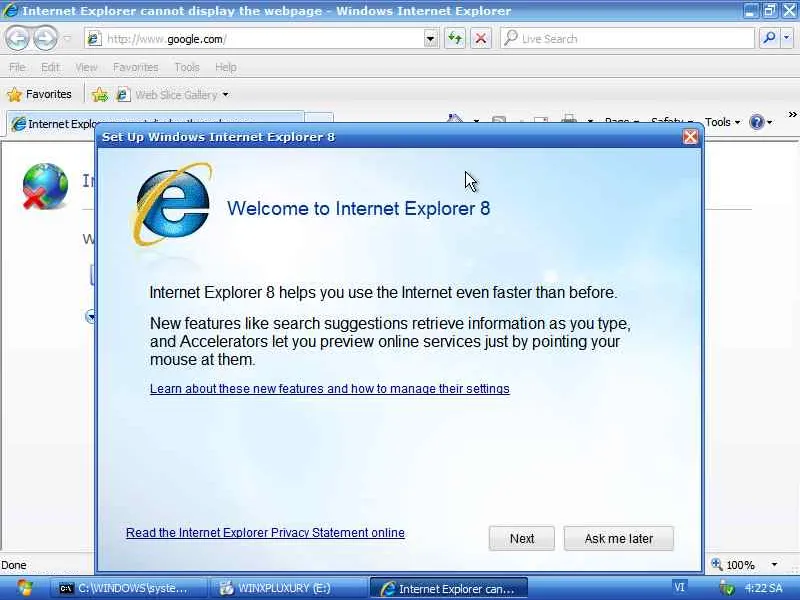Open the command bar Tools dropdown
This screenshot has height=600, width=800.
tap(722, 122)
